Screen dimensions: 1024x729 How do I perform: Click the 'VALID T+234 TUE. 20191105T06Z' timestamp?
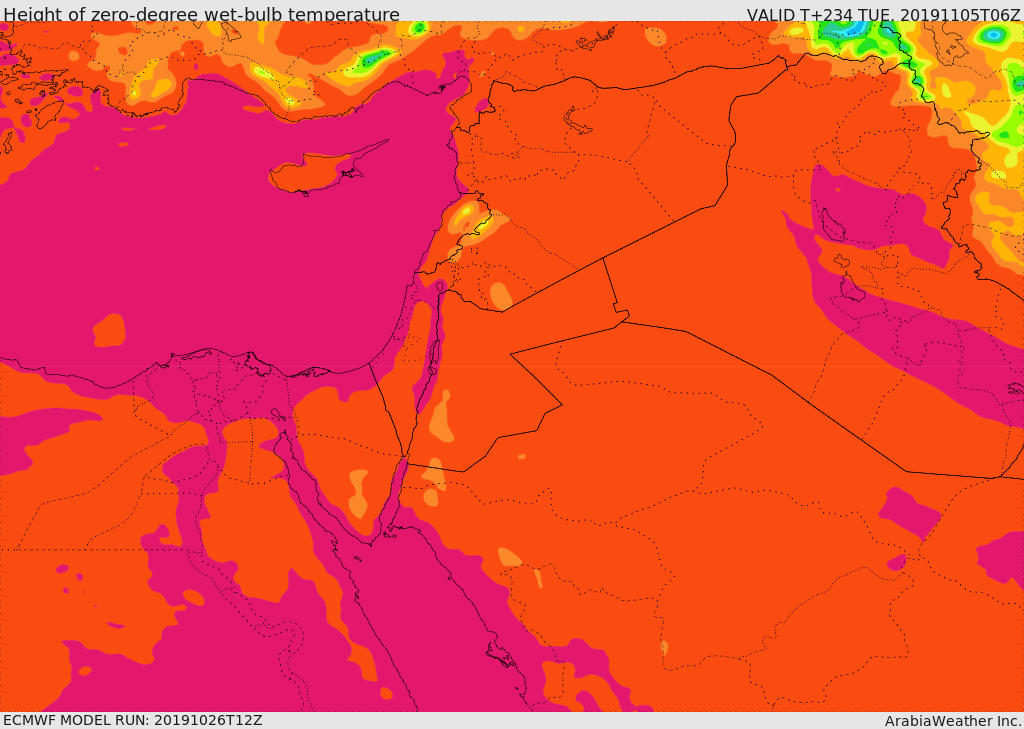coord(883,14)
